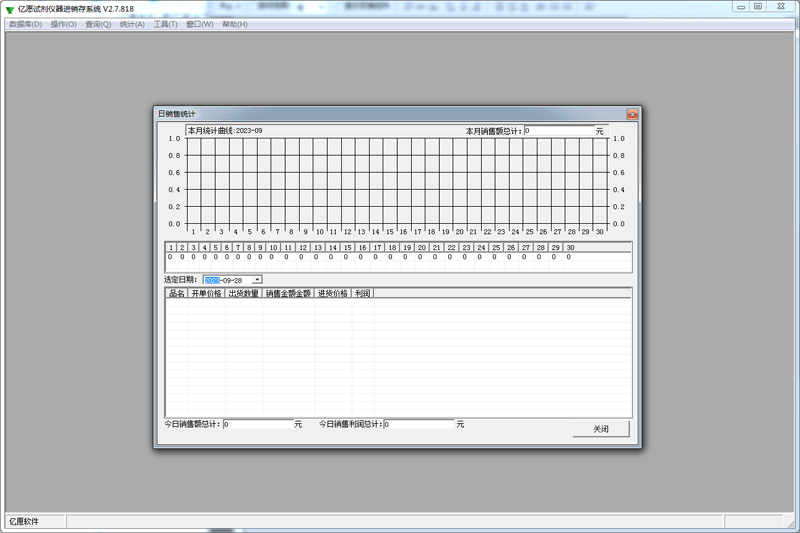The width and height of the screenshot is (800, 533).
Task: Click the 出货数量 column header
Action: point(244,293)
